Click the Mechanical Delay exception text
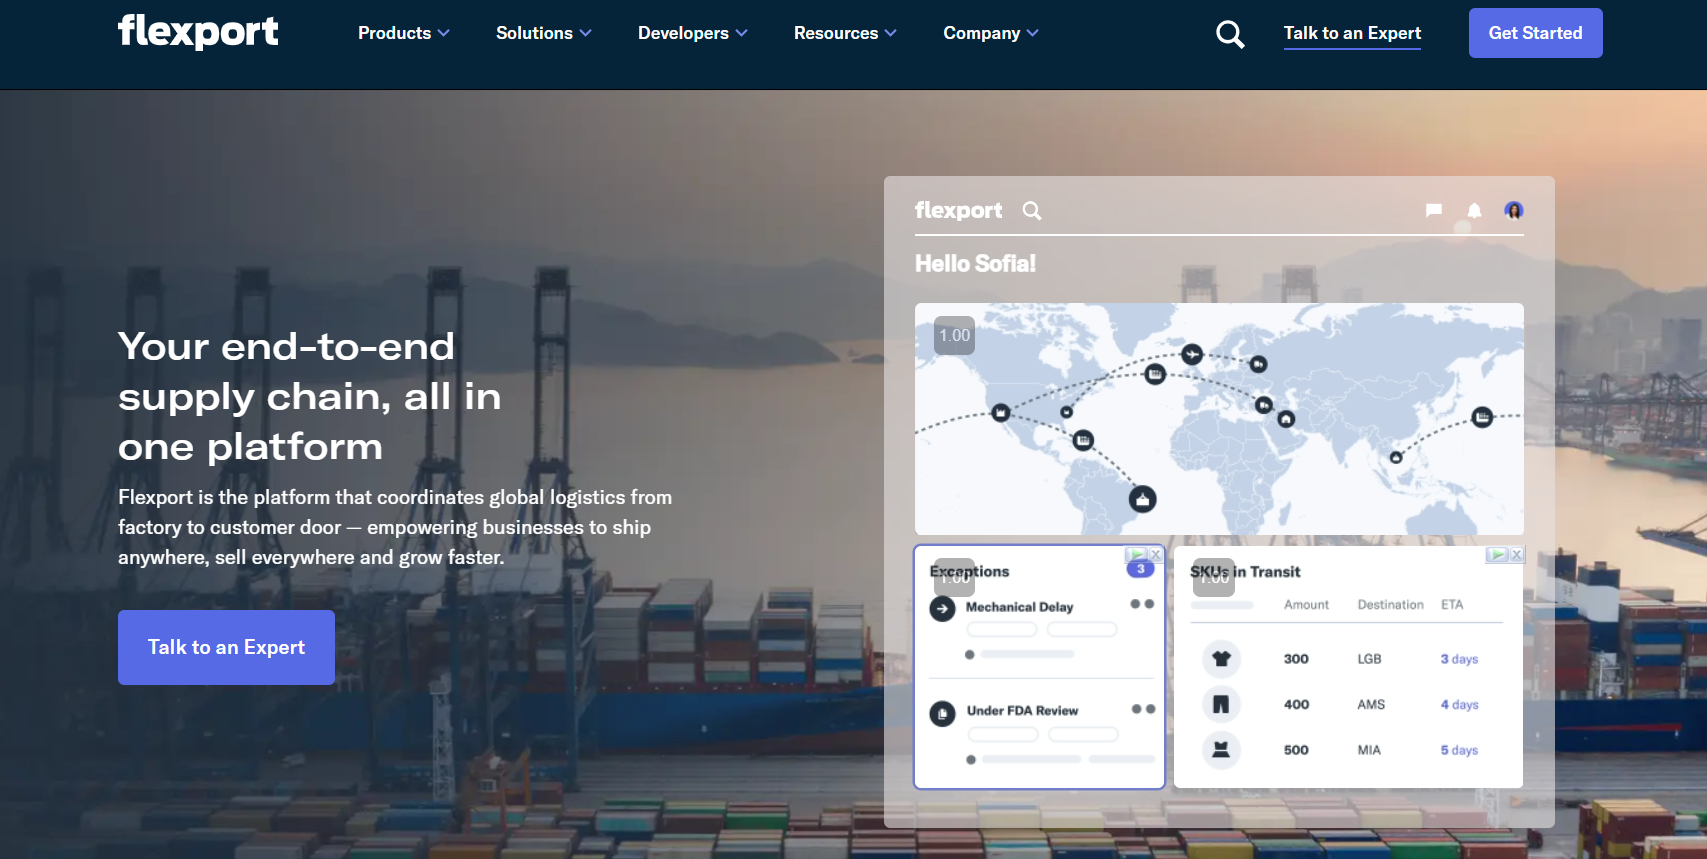Viewport: 1707px width, 859px height. point(1019,607)
